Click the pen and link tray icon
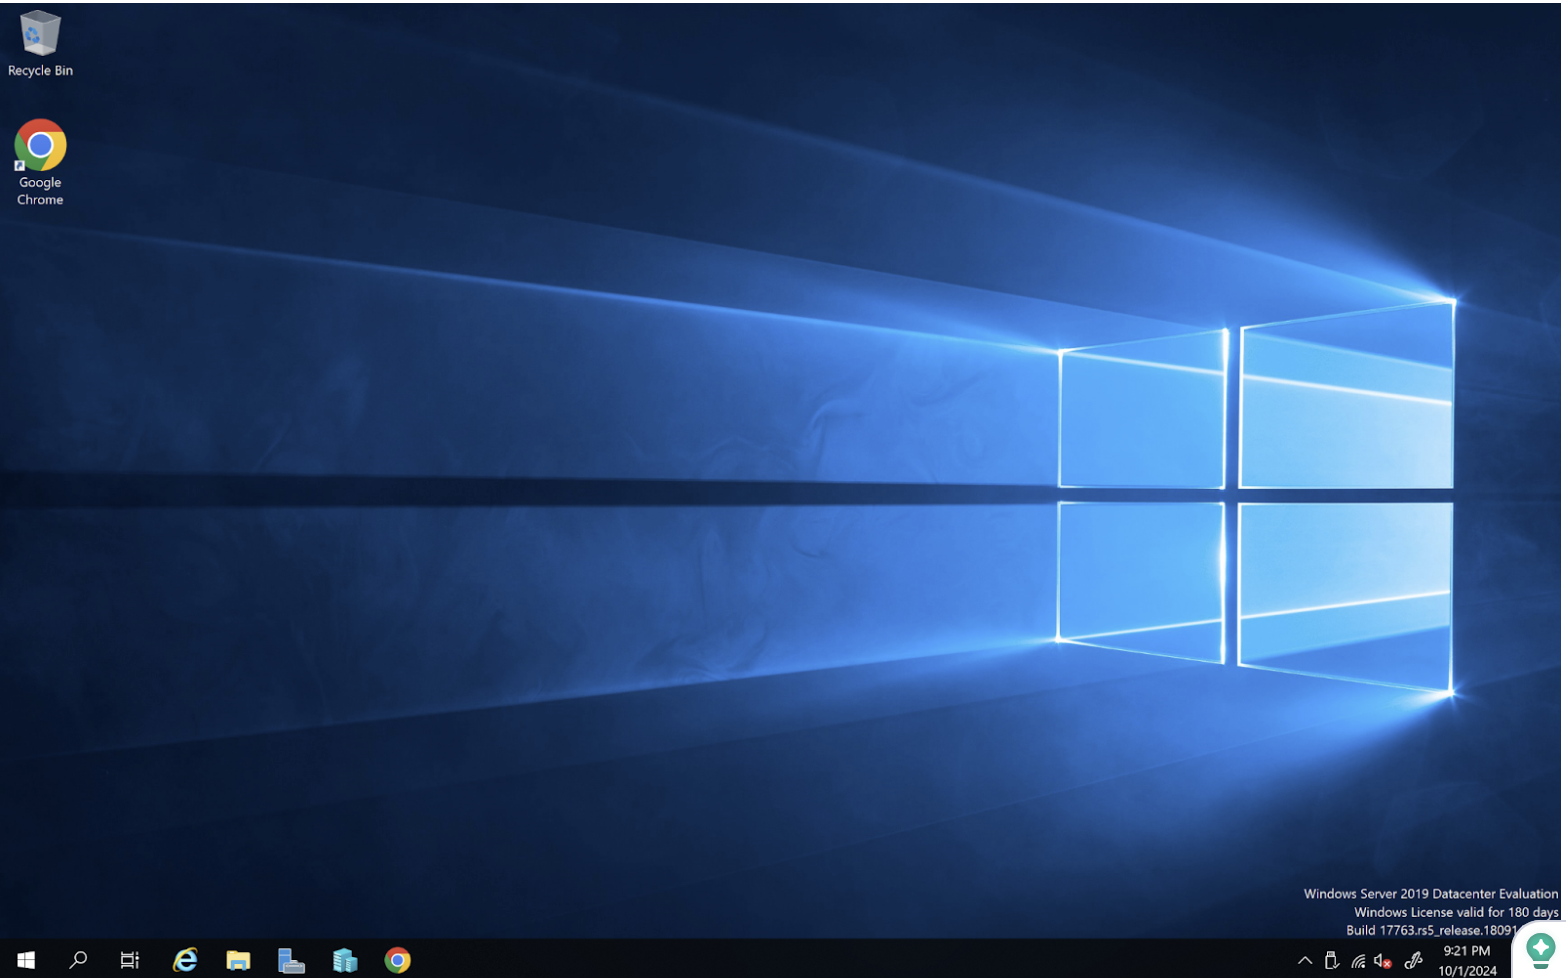The height and width of the screenshot is (978, 1566). point(1413,961)
